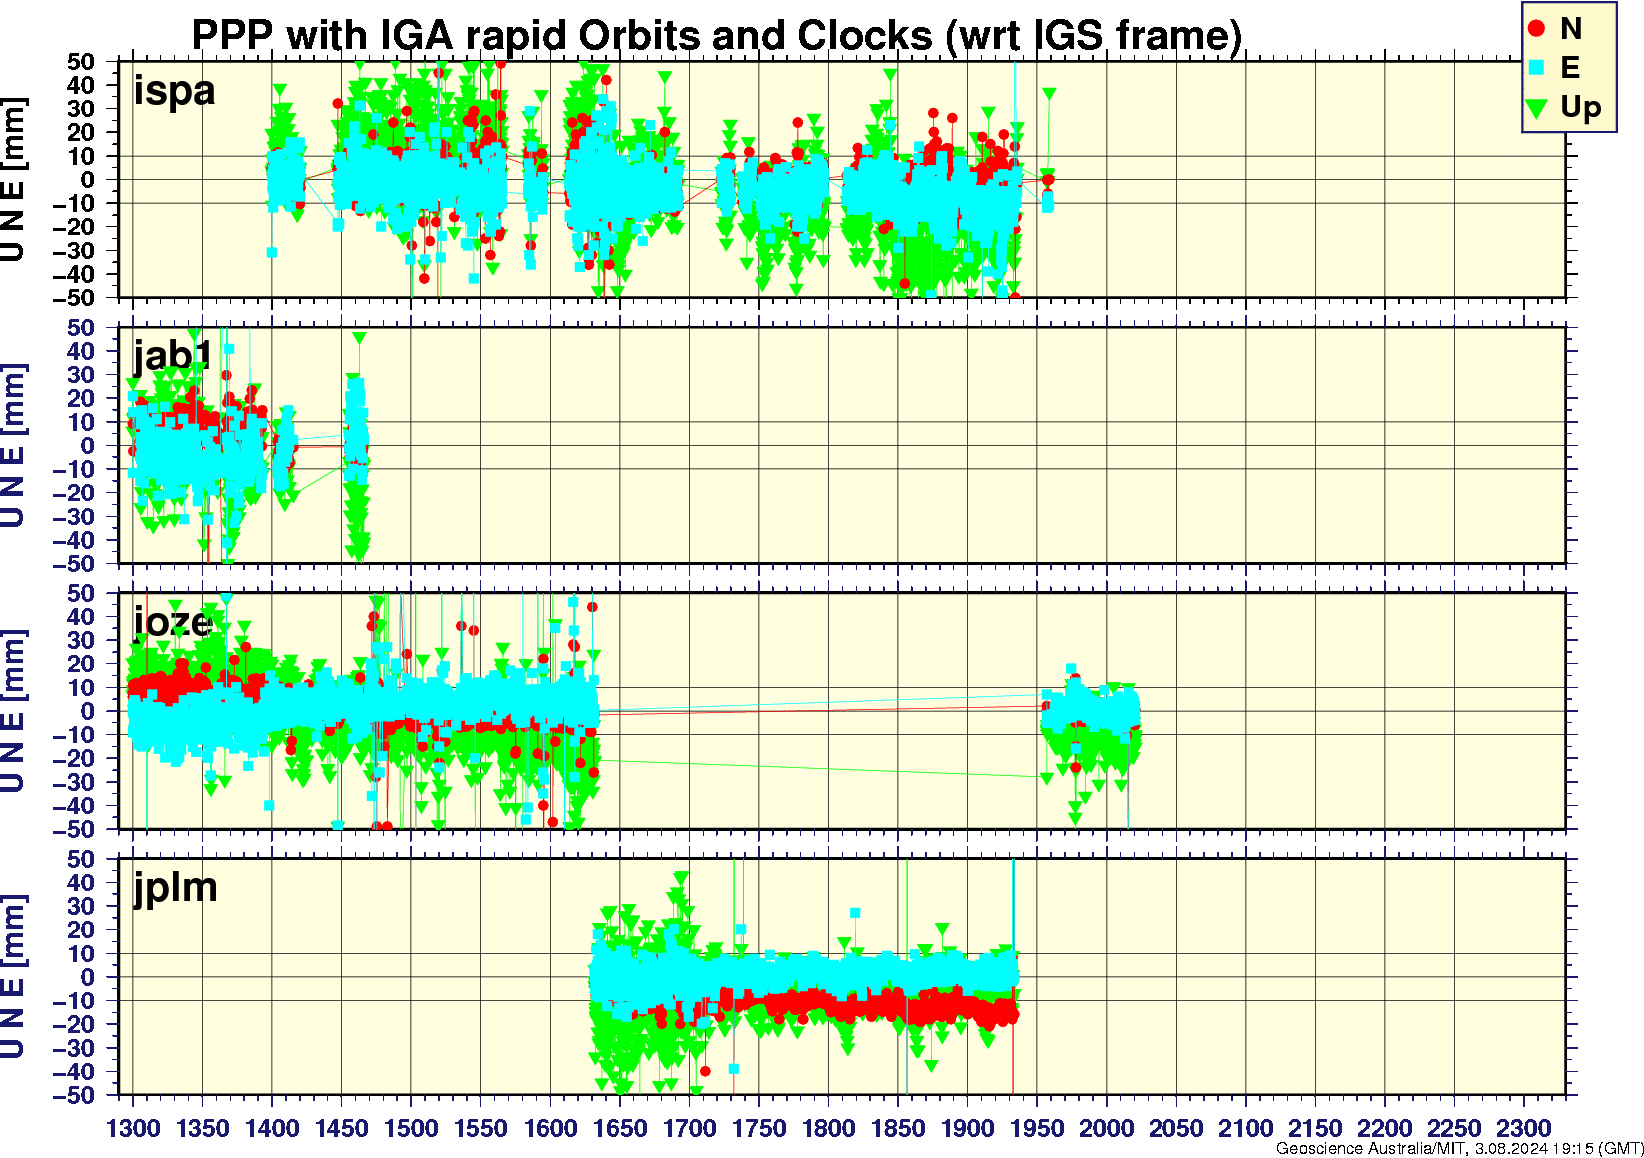Select the 'jab1' station label
1644x1158 pixels.
tap(172, 354)
